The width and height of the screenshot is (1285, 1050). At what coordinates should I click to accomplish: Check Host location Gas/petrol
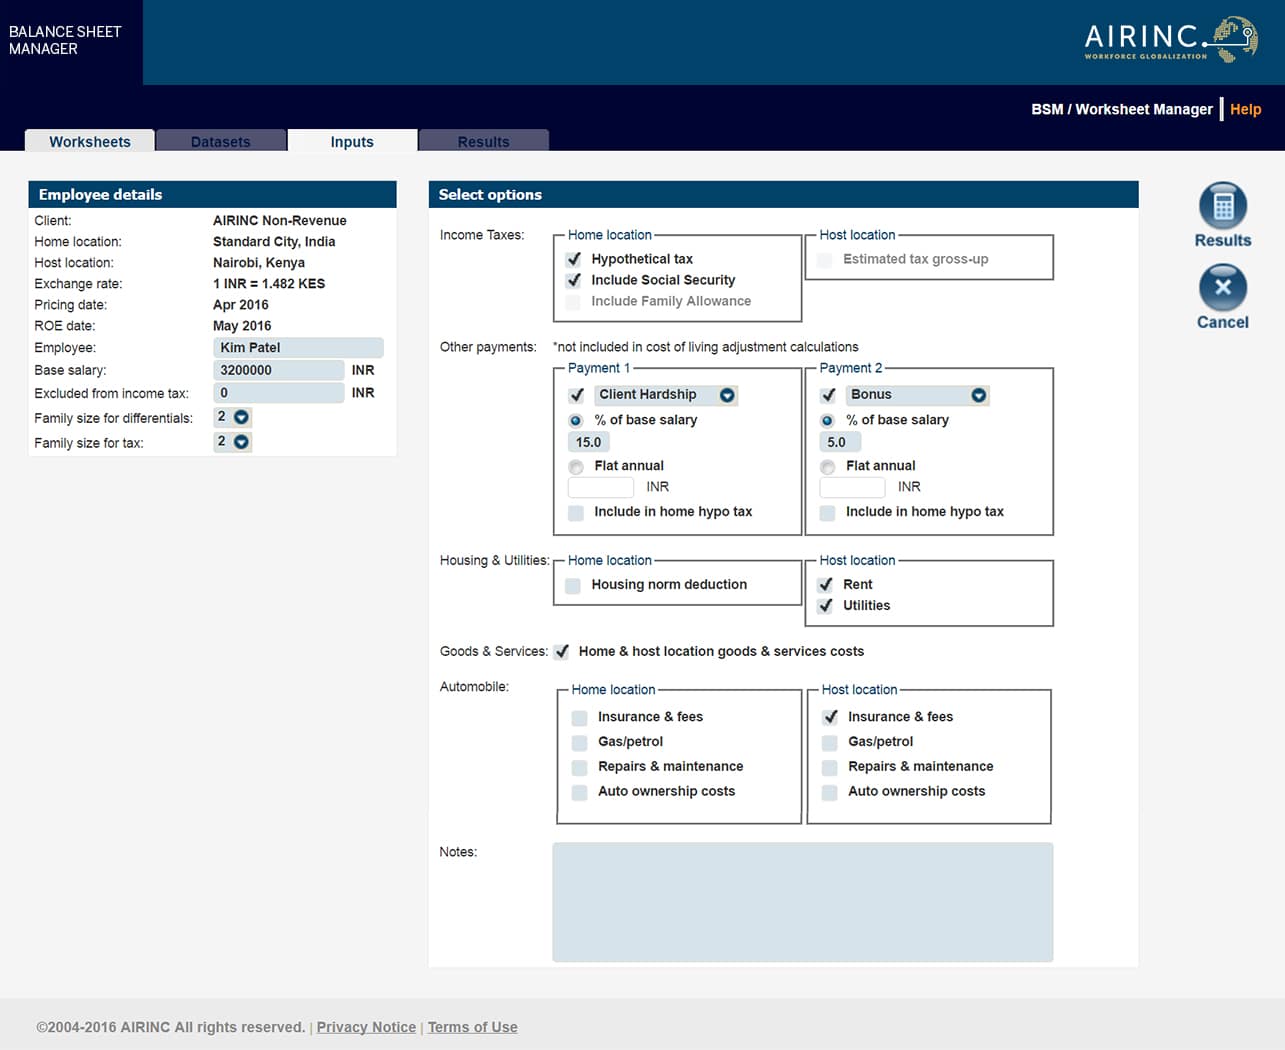pyautogui.click(x=830, y=743)
